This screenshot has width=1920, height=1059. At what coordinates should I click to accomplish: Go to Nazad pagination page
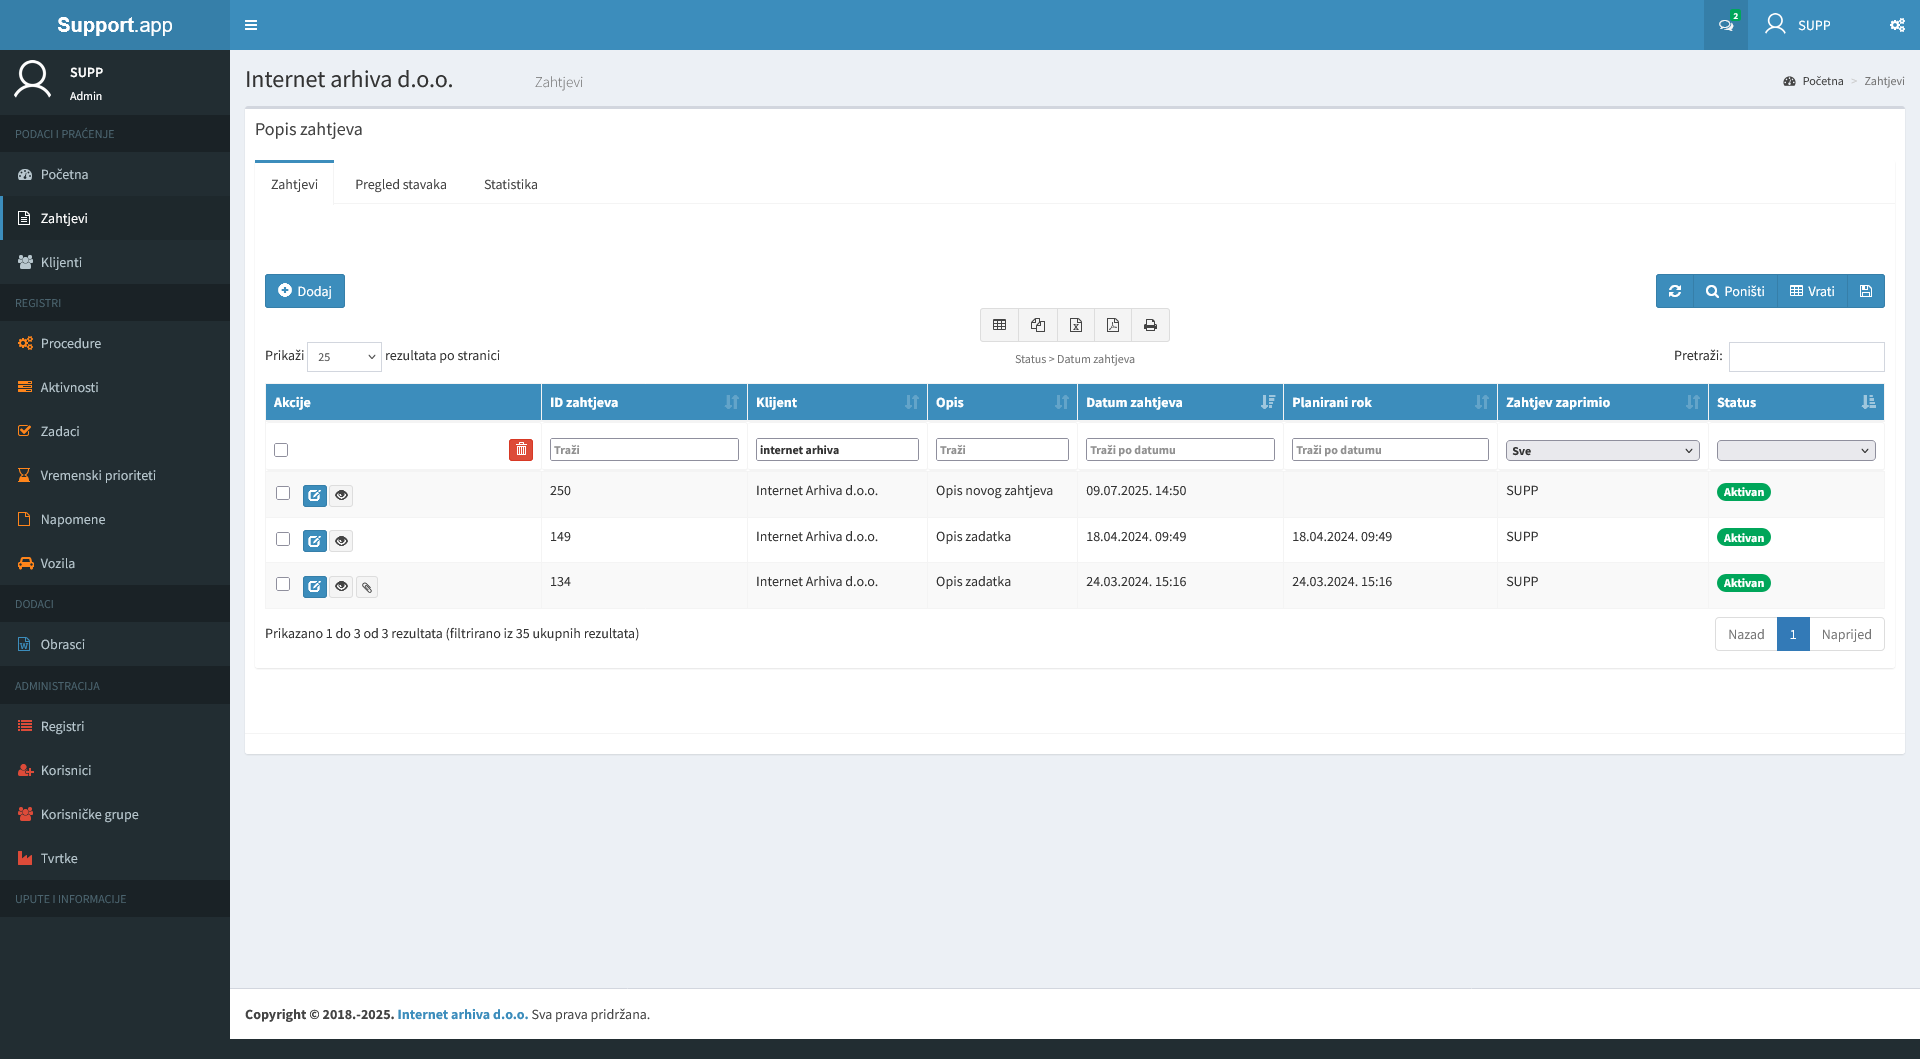(x=1746, y=634)
